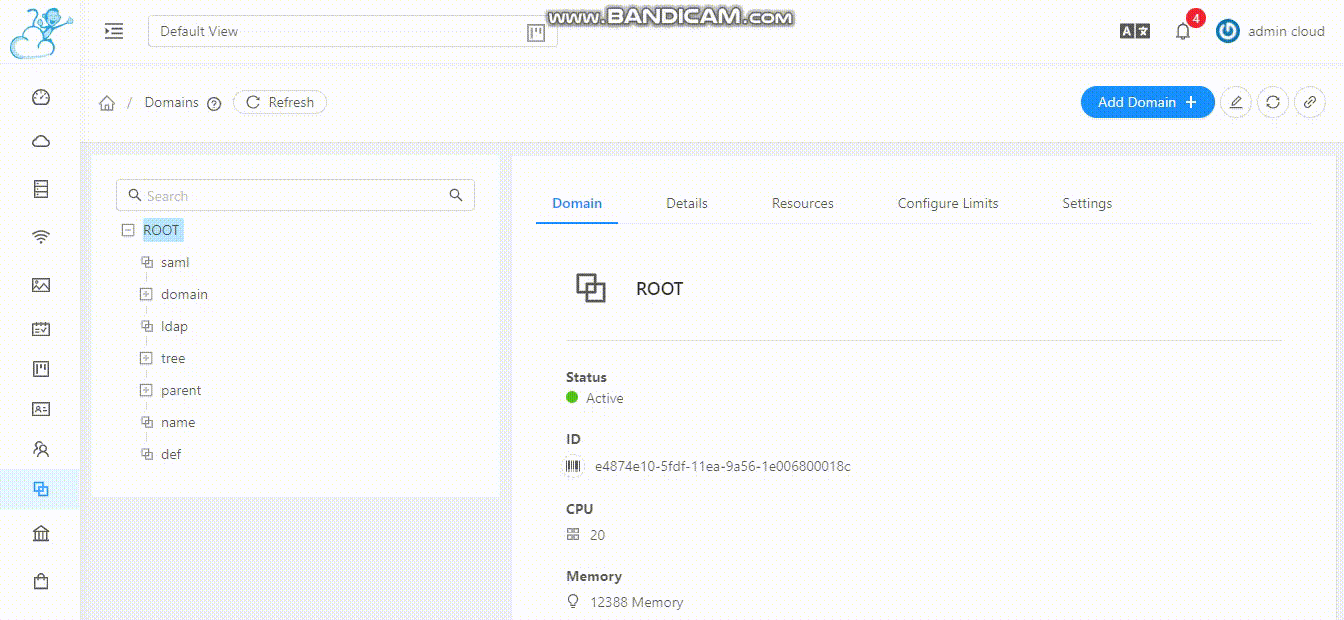Screen dimensions: 1344x620
Task: Open Domains help question icon
Action: tap(214, 103)
